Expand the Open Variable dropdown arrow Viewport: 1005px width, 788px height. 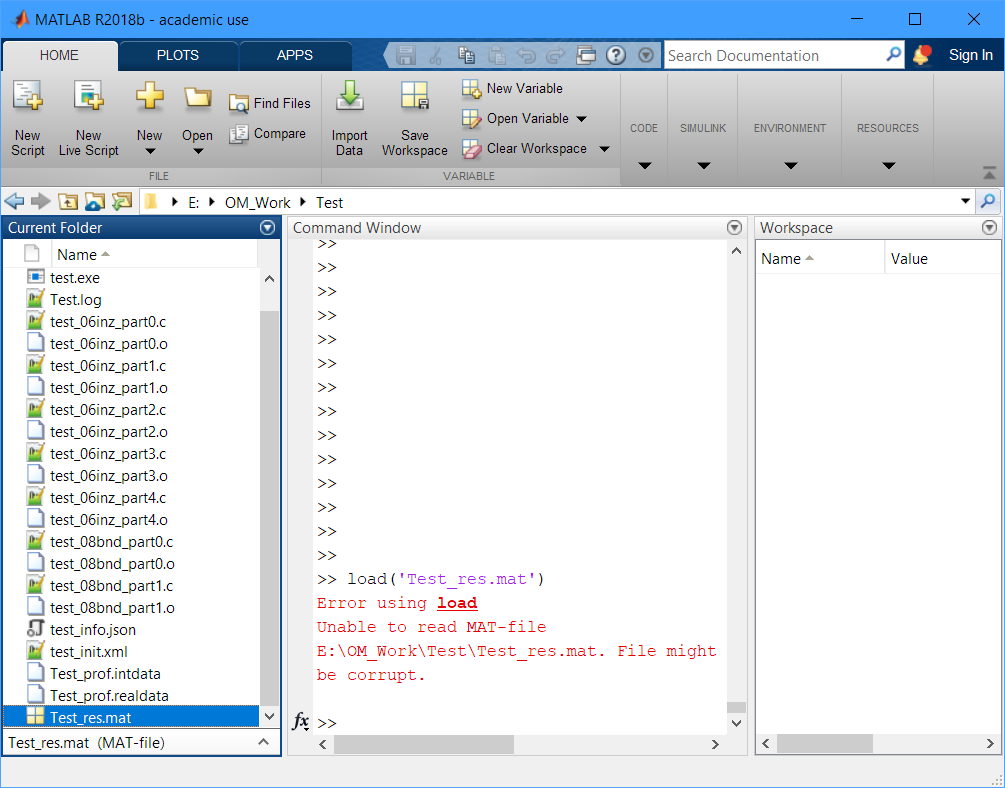[581, 119]
